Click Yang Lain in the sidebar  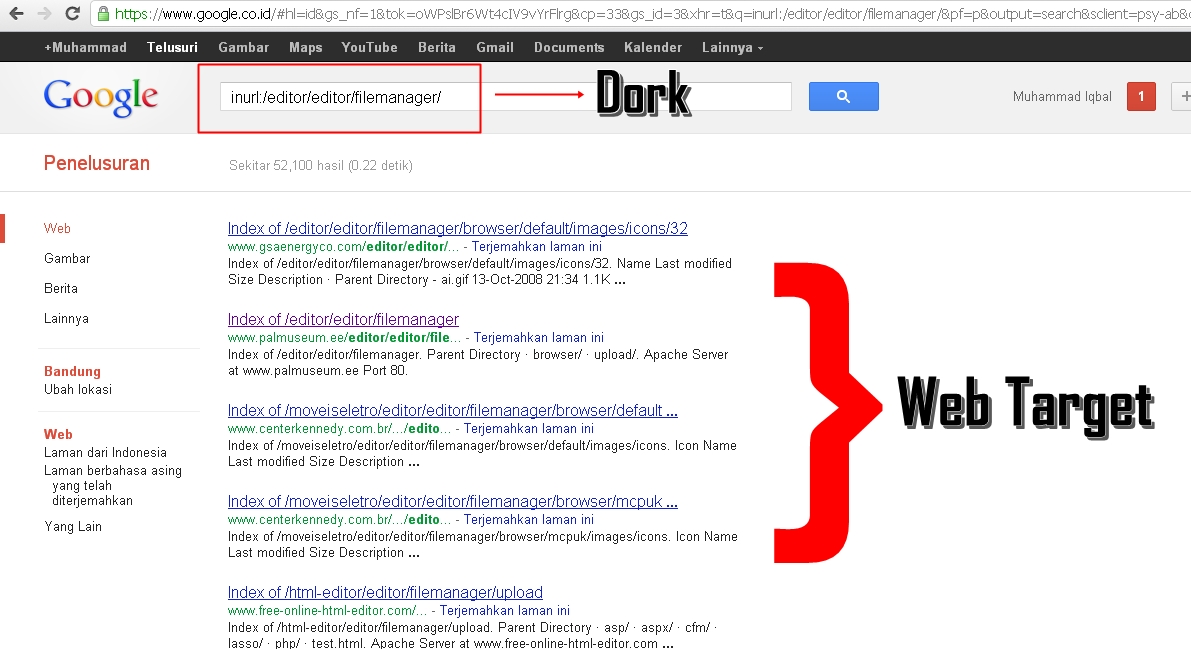click(x=73, y=527)
